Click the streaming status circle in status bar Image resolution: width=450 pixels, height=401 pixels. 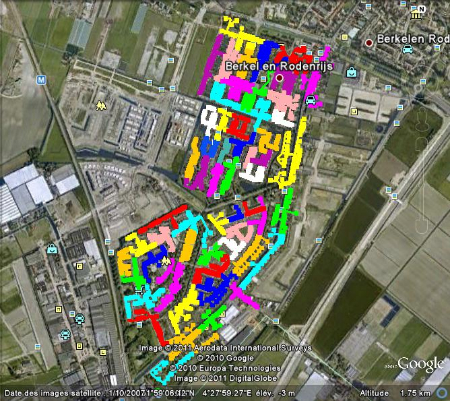tap(443, 393)
